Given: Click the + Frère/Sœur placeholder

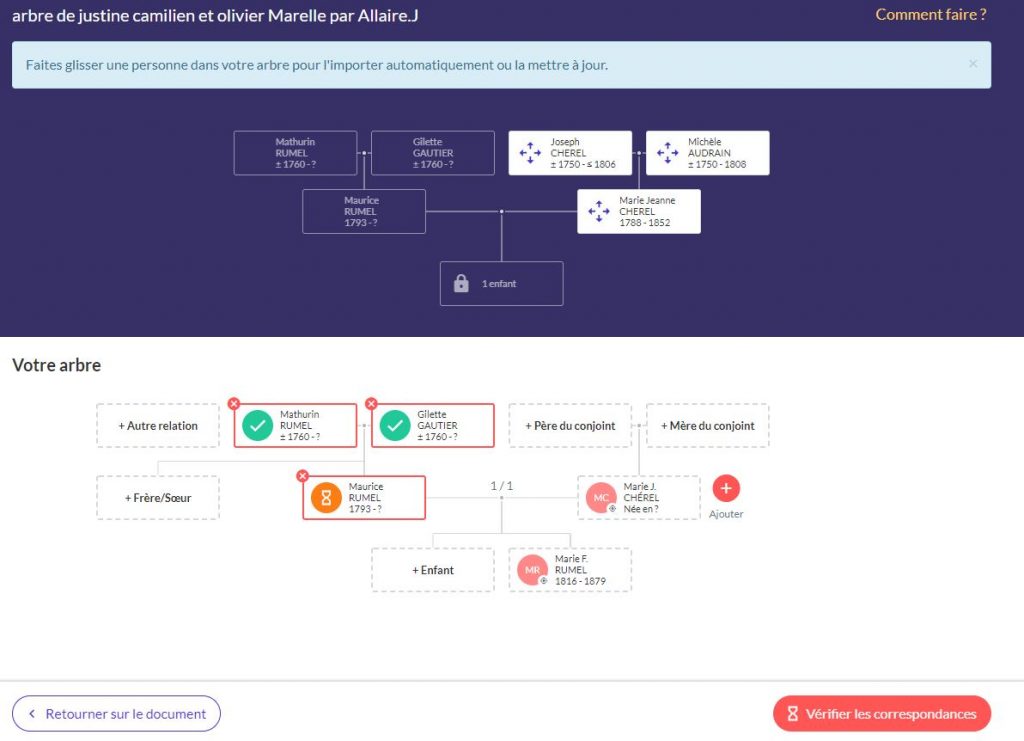Looking at the screenshot, I should [158, 498].
